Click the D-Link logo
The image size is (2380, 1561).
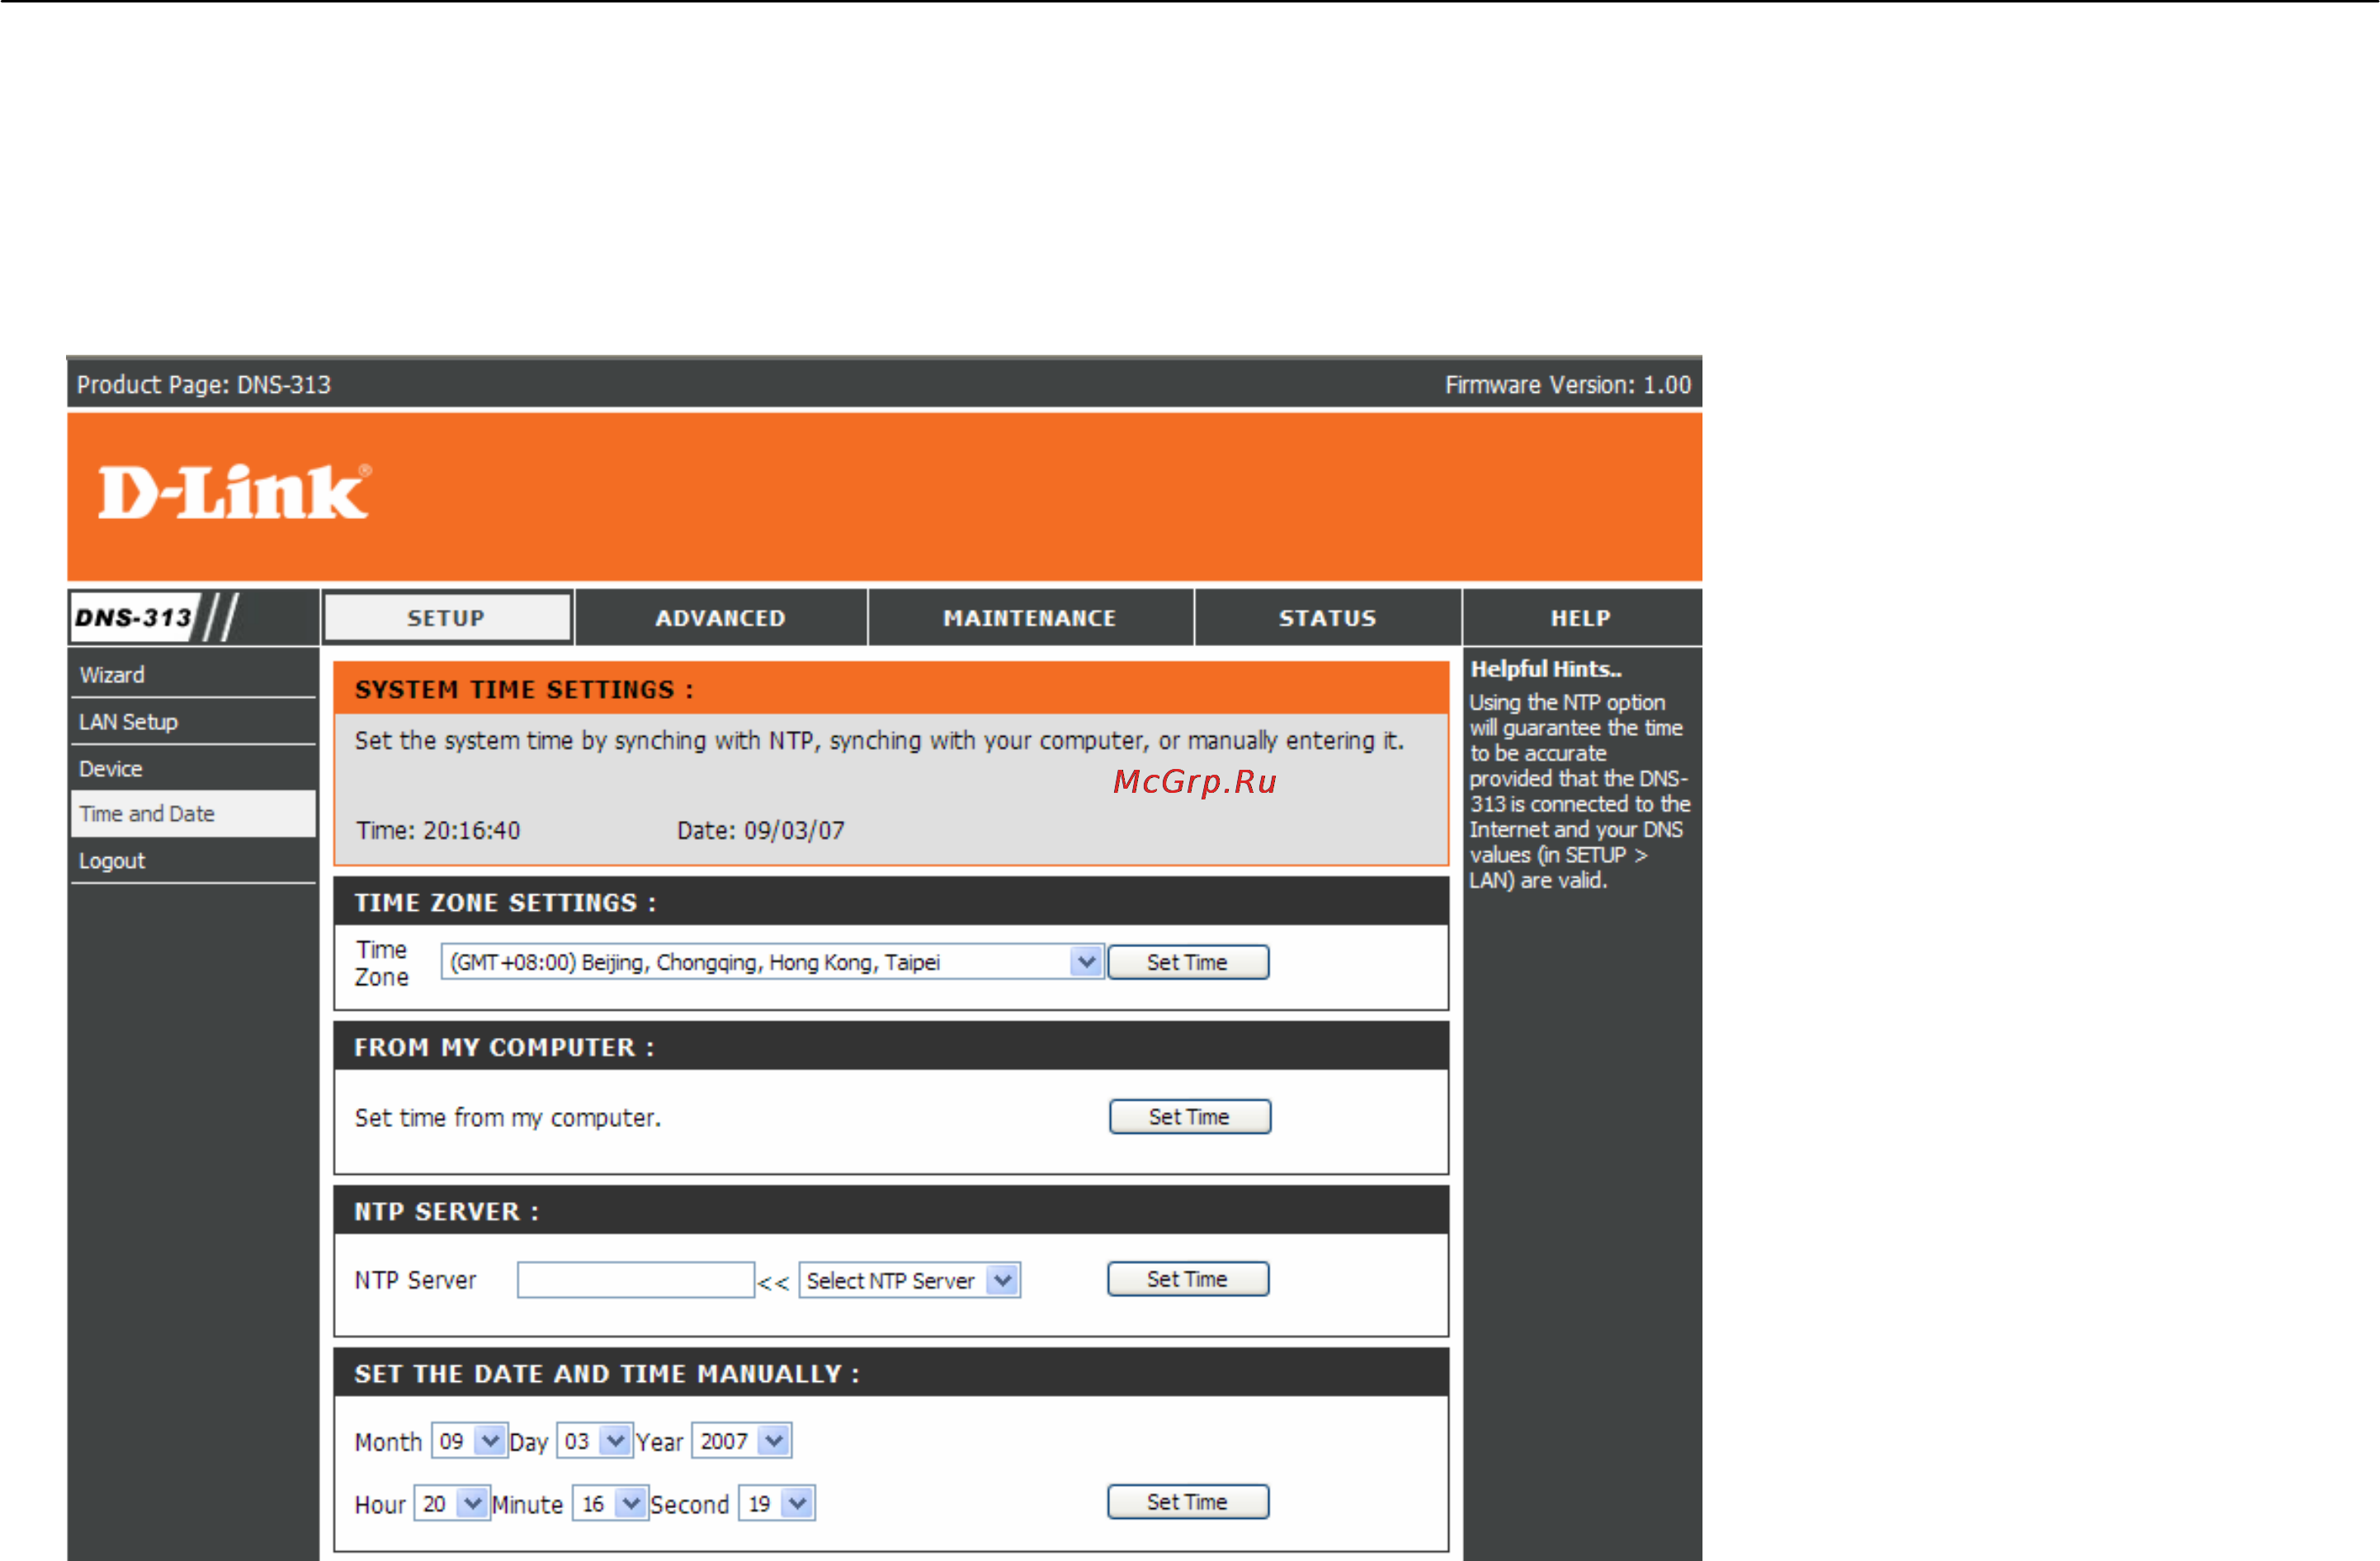pos(234,492)
